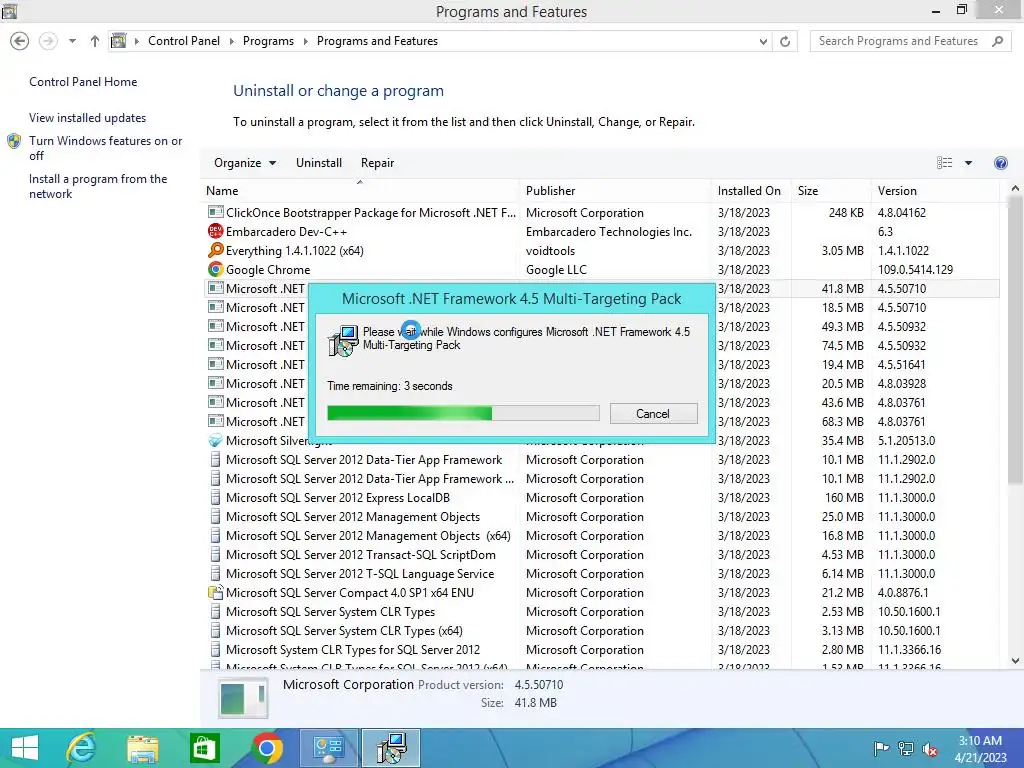Screen dimensions: 1024x768
Task: Sort by the Name column header
Action: click(x=360, y=191)
